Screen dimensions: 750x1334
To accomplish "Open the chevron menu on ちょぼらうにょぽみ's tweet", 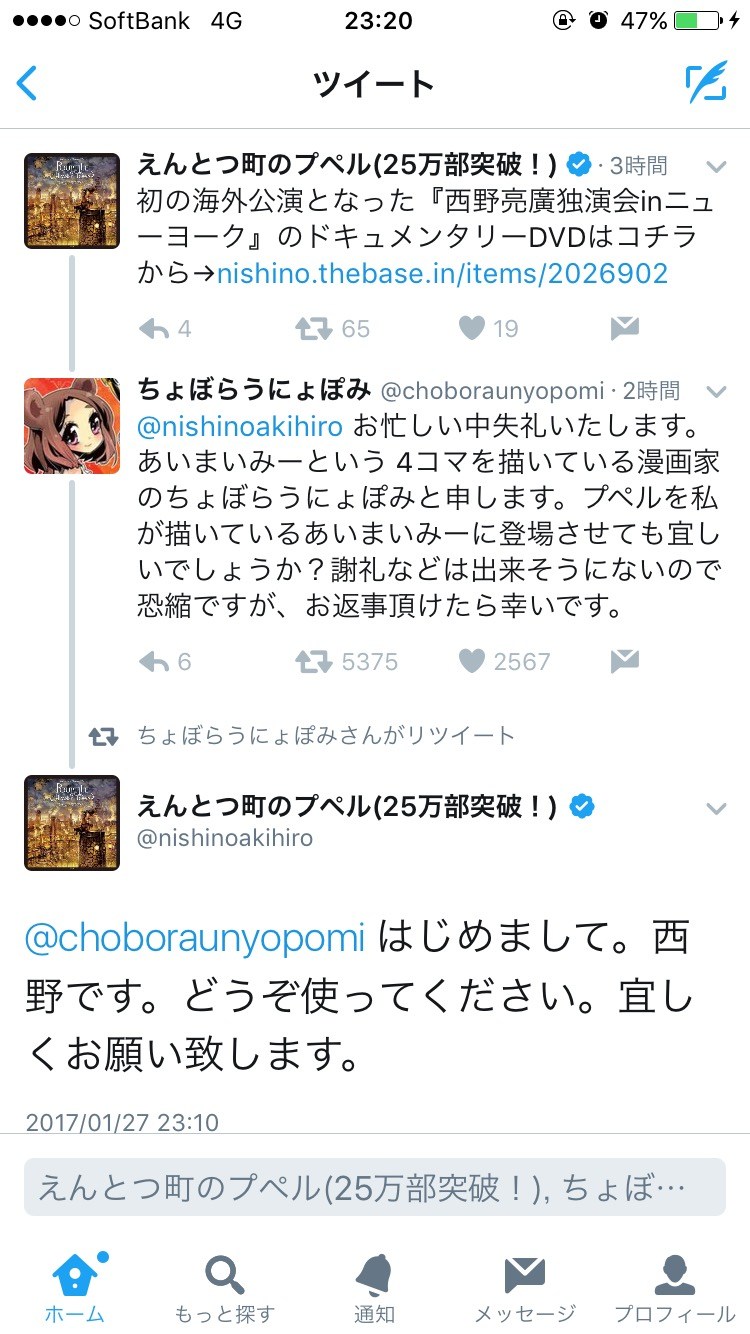I will 716,390.
